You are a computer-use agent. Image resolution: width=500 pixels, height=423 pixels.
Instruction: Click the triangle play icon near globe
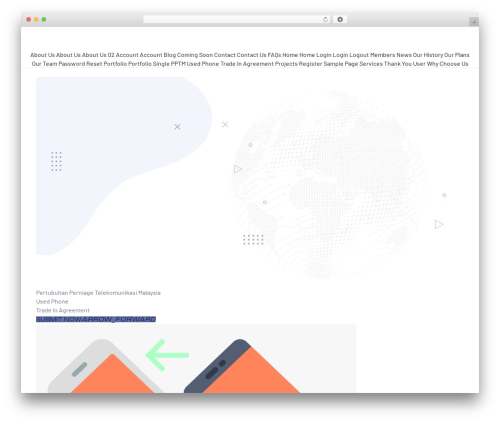click(238, 169)
